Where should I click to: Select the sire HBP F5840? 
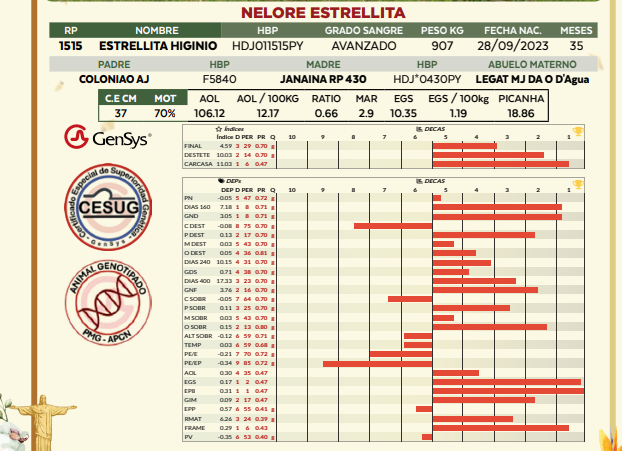(219, 79)
